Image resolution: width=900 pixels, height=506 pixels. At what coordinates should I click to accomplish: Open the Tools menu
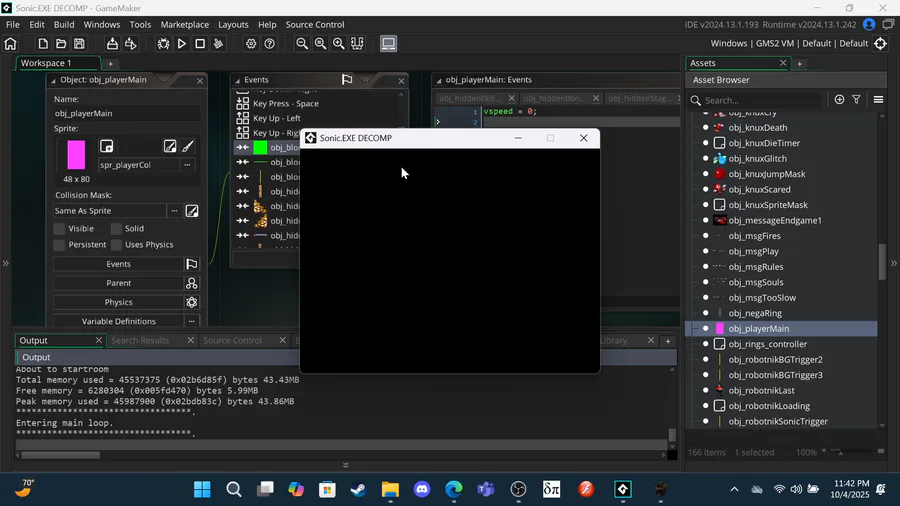[x=140, y=25]
